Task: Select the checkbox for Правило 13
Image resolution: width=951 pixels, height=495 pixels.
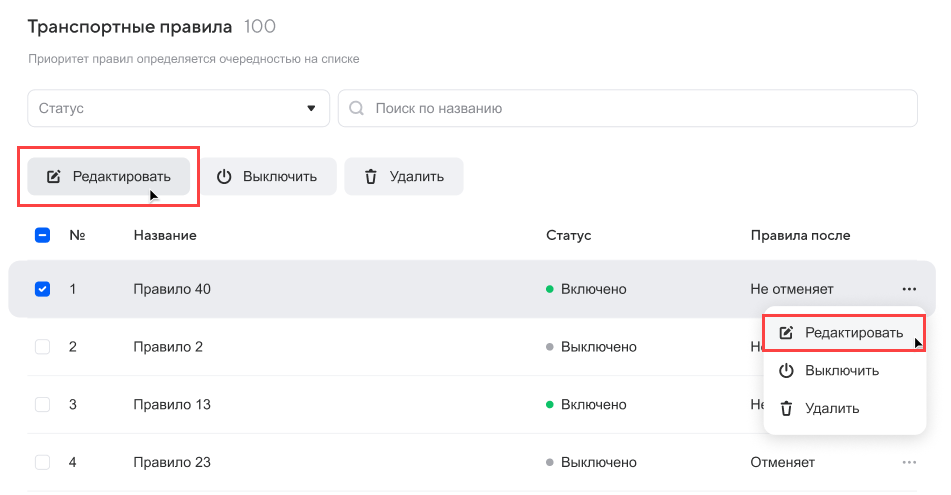Action: (42, 405)
